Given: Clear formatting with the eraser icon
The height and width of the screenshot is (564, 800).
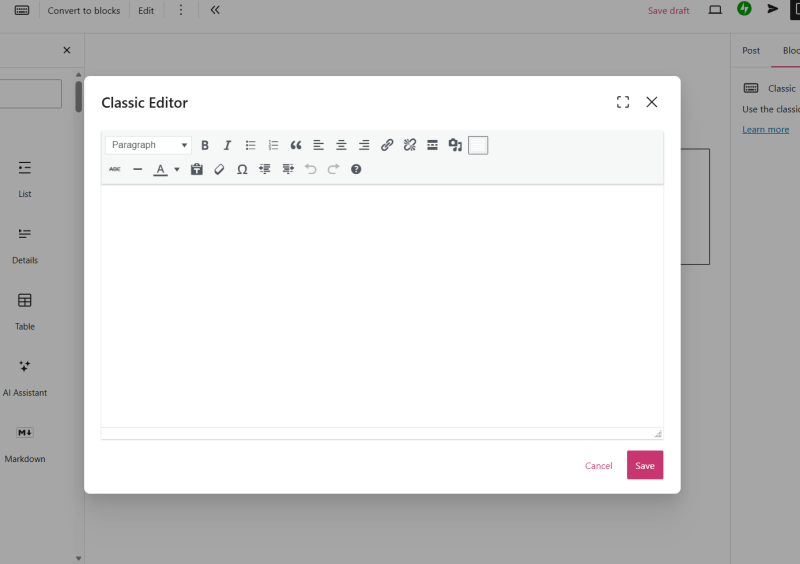Looking at the screenshot, I should 219,169.
